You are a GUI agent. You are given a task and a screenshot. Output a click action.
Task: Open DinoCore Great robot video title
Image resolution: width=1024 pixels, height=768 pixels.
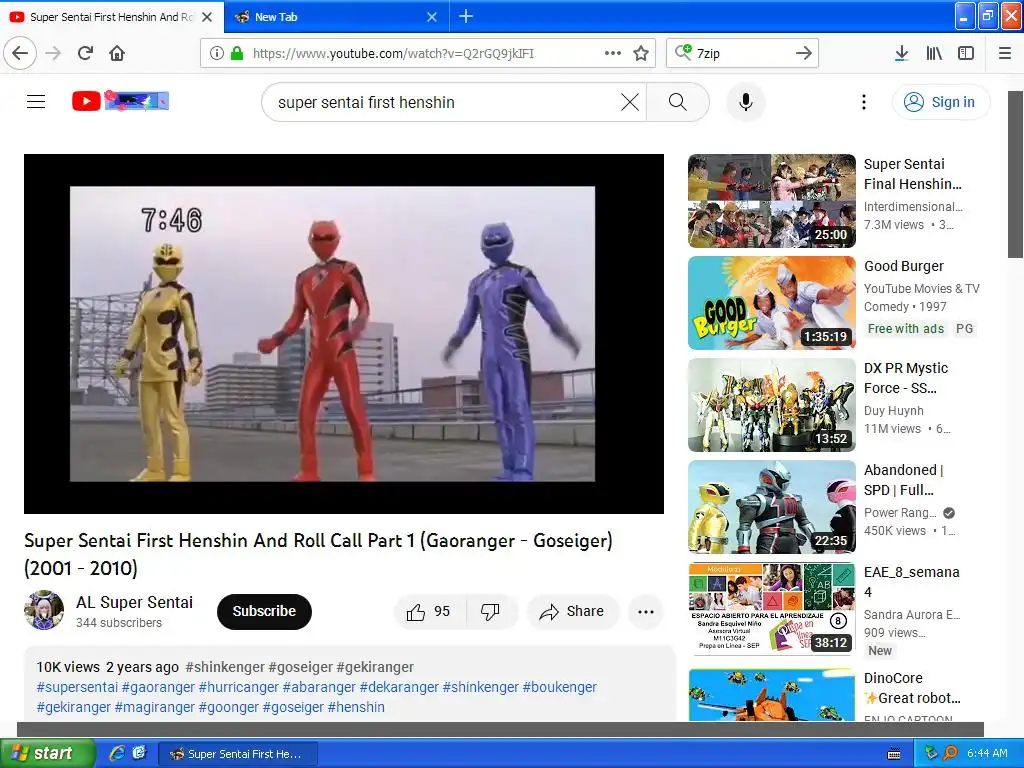click(912, 688)
